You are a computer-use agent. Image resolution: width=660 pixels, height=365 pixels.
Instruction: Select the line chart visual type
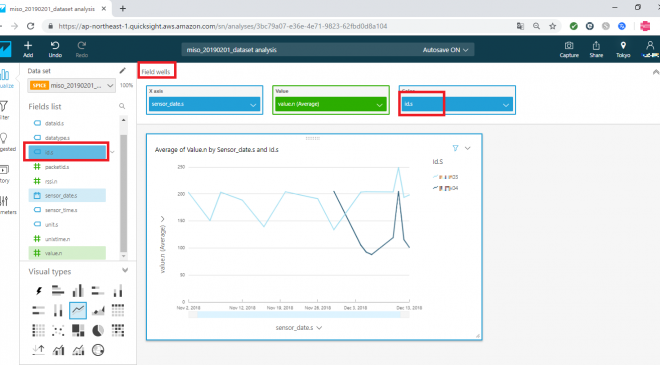coord(78,311)
